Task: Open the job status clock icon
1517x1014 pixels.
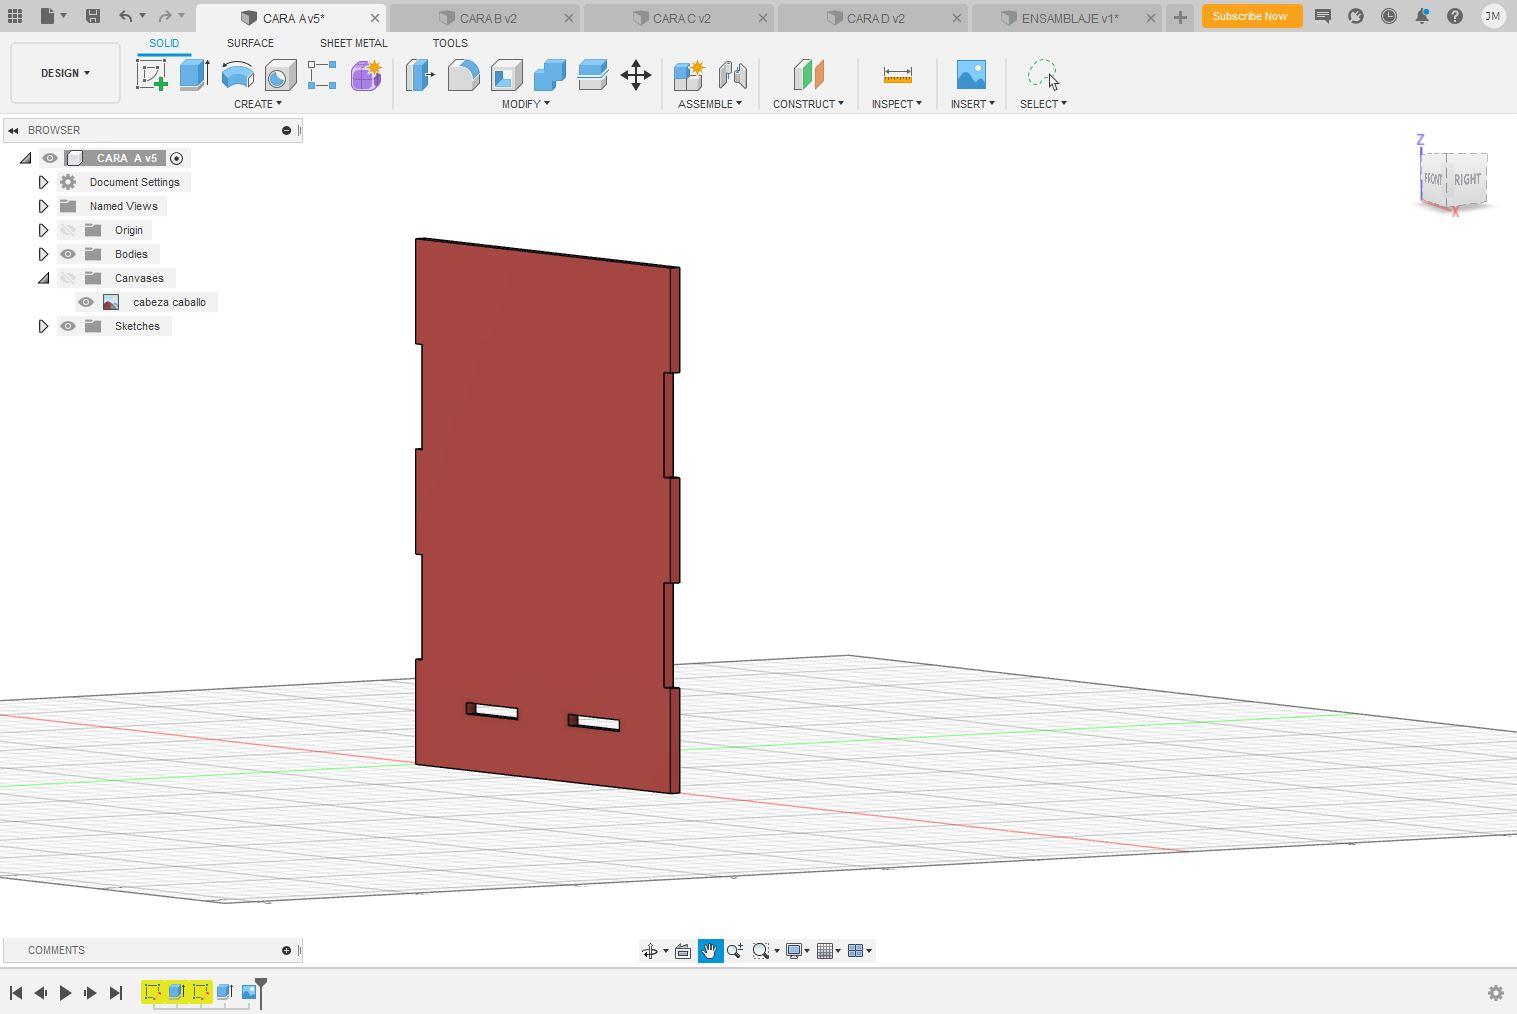Action: pos(1389,16)
